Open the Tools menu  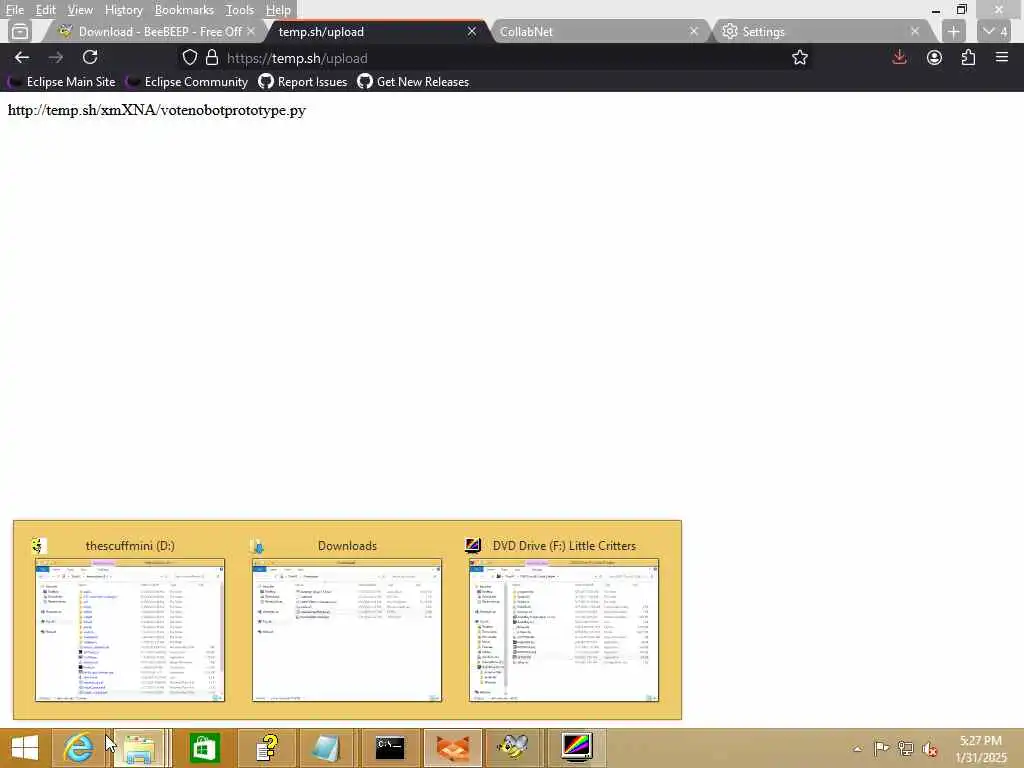[239, 10]
